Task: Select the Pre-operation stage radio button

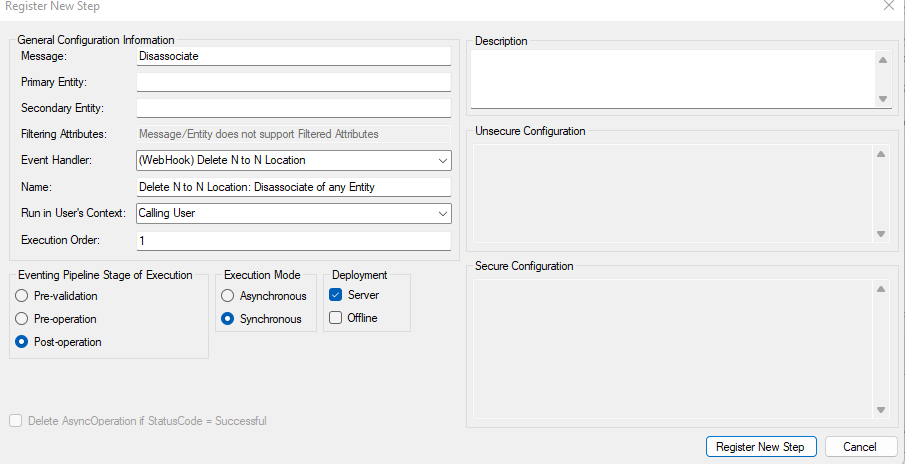Action: click(23, 319)
